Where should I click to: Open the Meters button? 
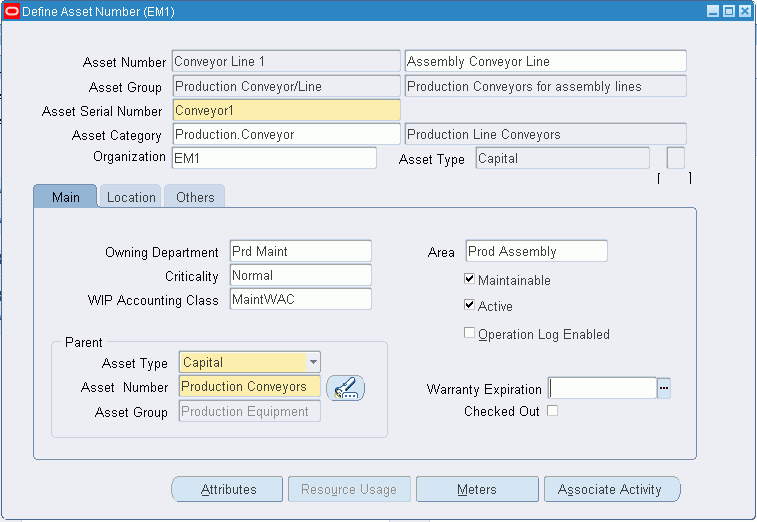click(477, 489)
